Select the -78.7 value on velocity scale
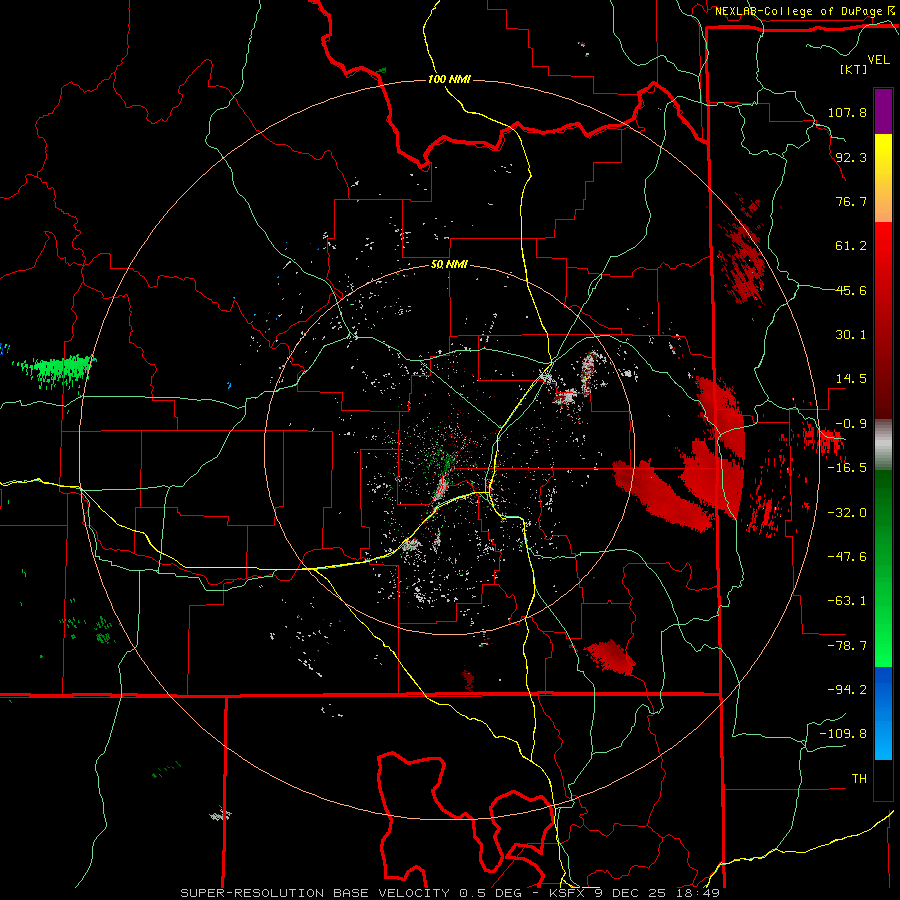 click(847, 646)
